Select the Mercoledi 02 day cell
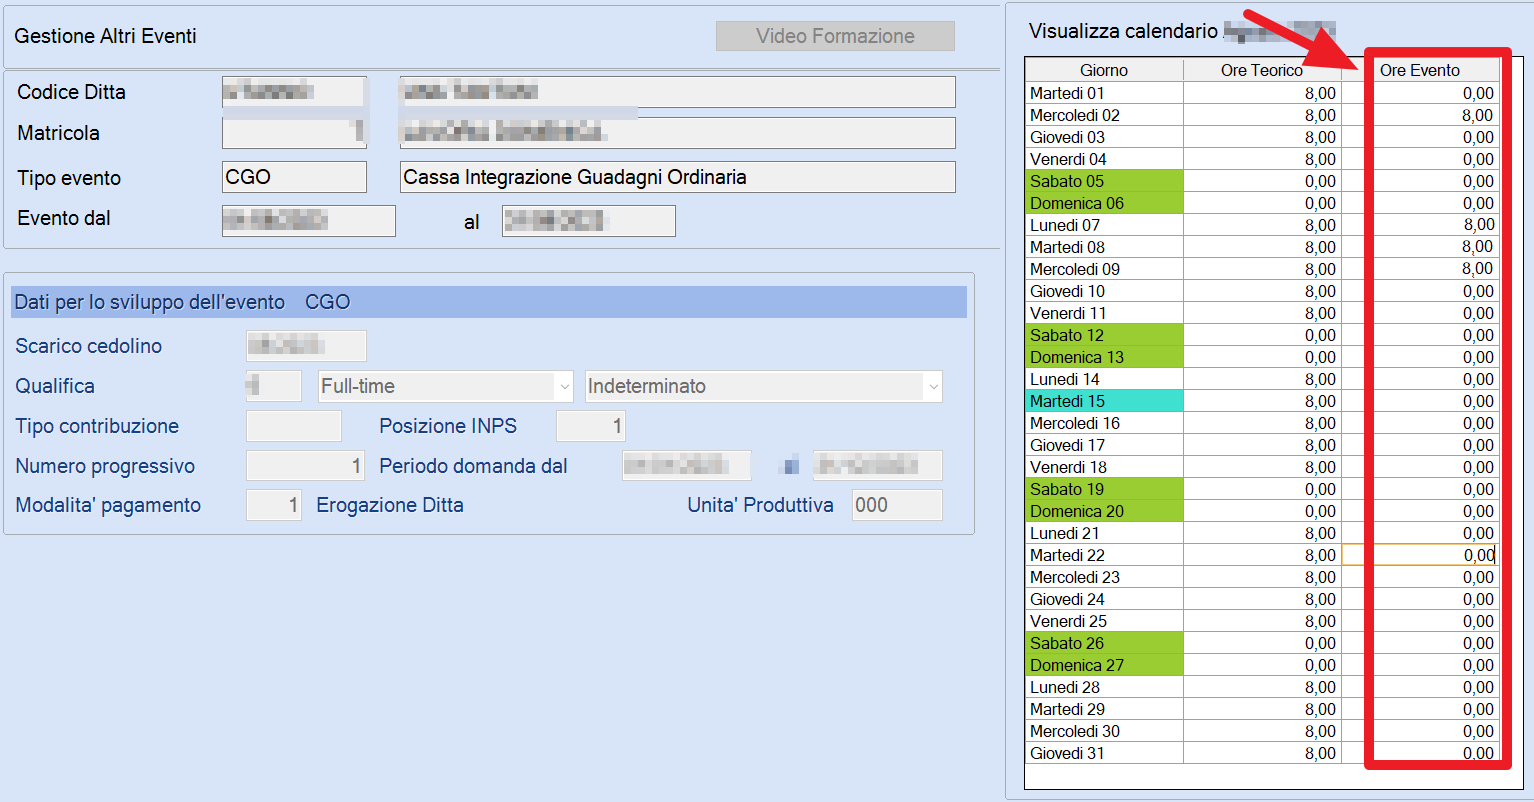1534x802 pixels. [x=1104, y=115]
